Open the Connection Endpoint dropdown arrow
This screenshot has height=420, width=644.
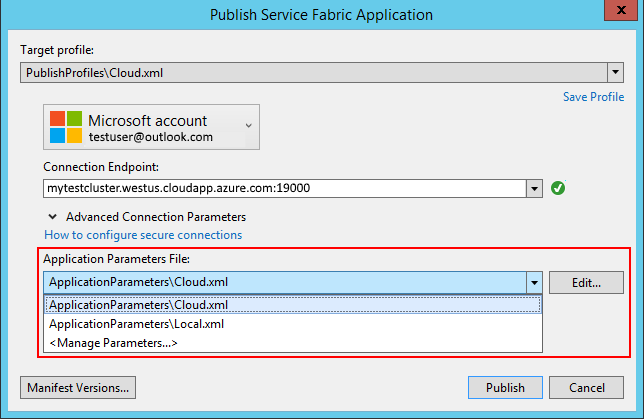(x=534, y=188)
